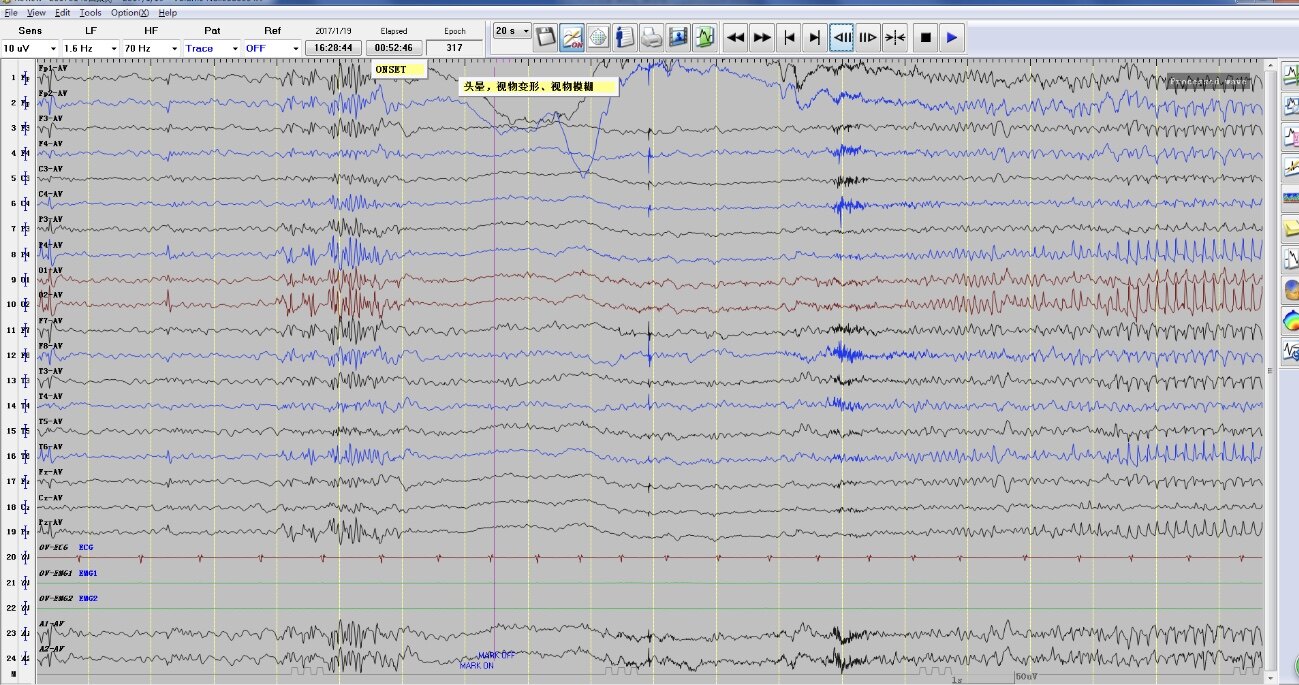The width and height of the screenshot is (1299, 685).
Task: Click the MARK OFF label
Action: tap(497, 656)
